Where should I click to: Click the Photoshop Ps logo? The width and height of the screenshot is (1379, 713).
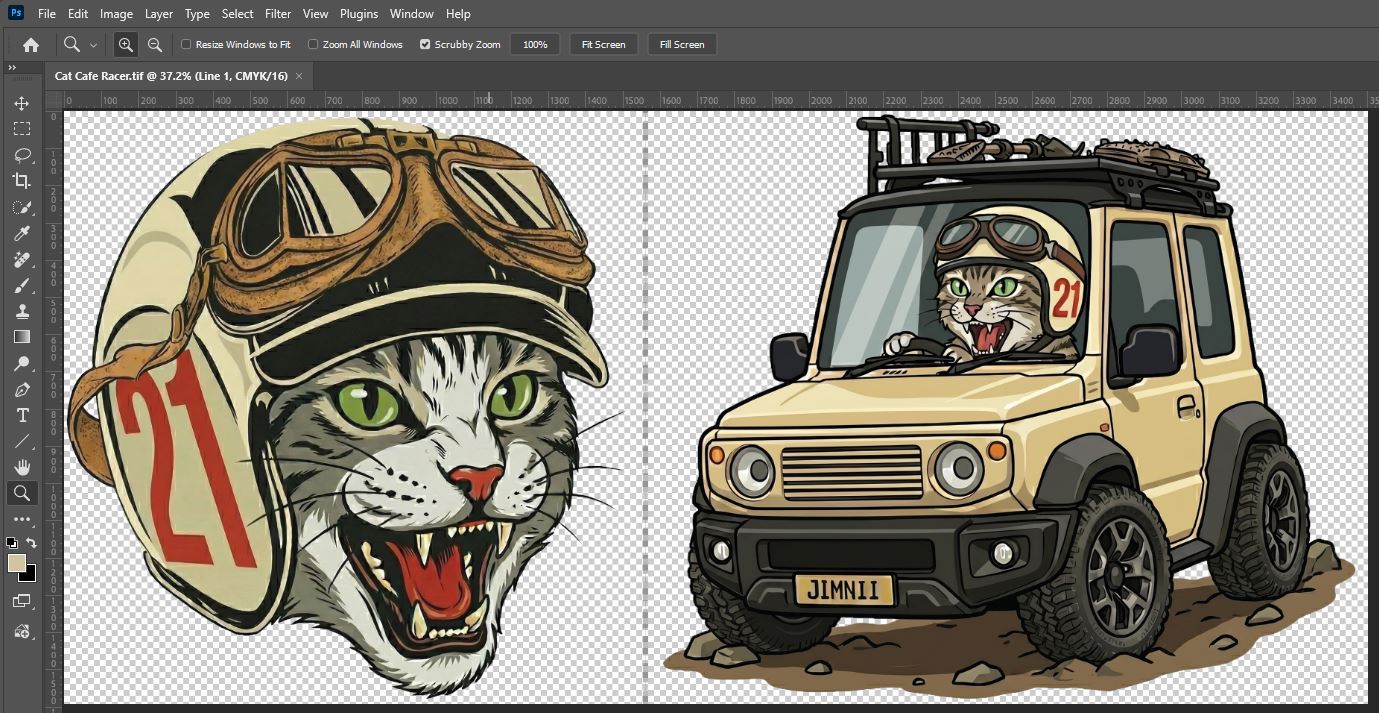click(14, 13)
